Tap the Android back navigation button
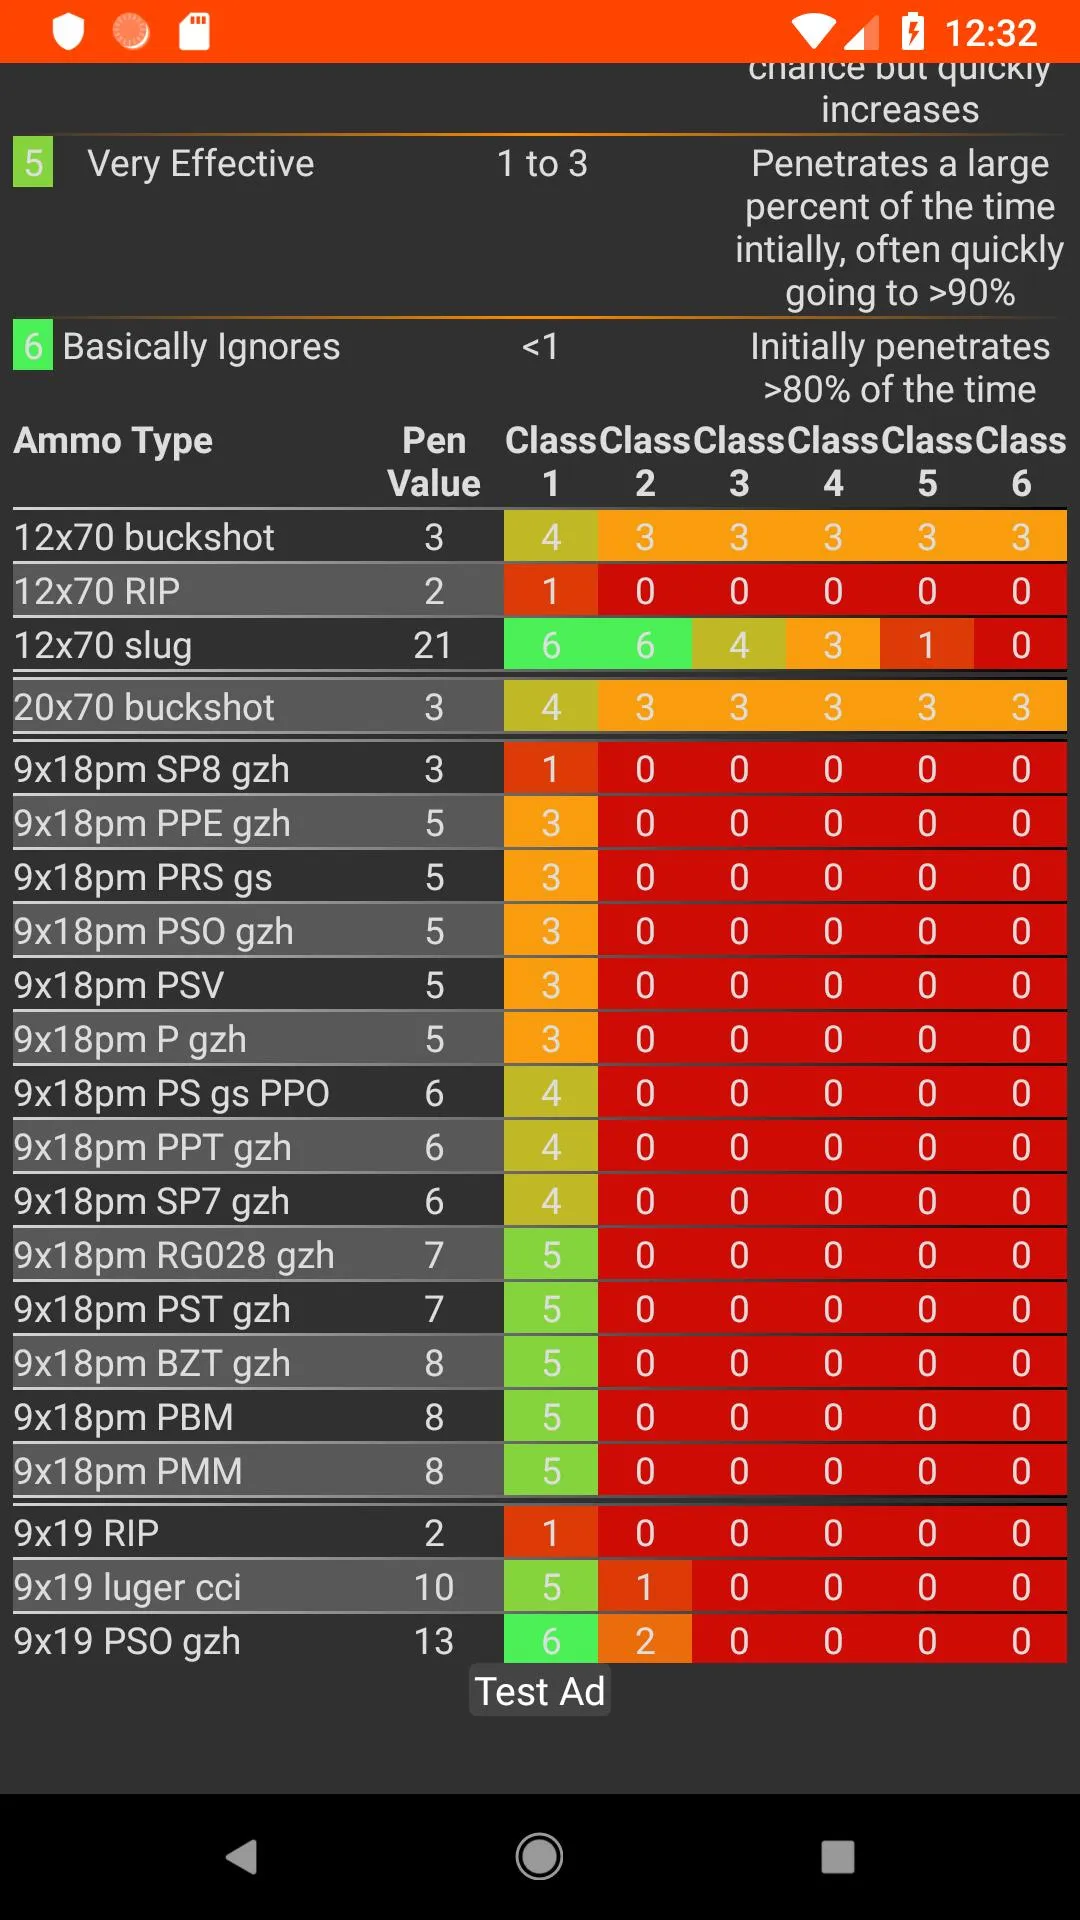The width and height of the screenshot is (1080, 1920). tap(241, 1857)
